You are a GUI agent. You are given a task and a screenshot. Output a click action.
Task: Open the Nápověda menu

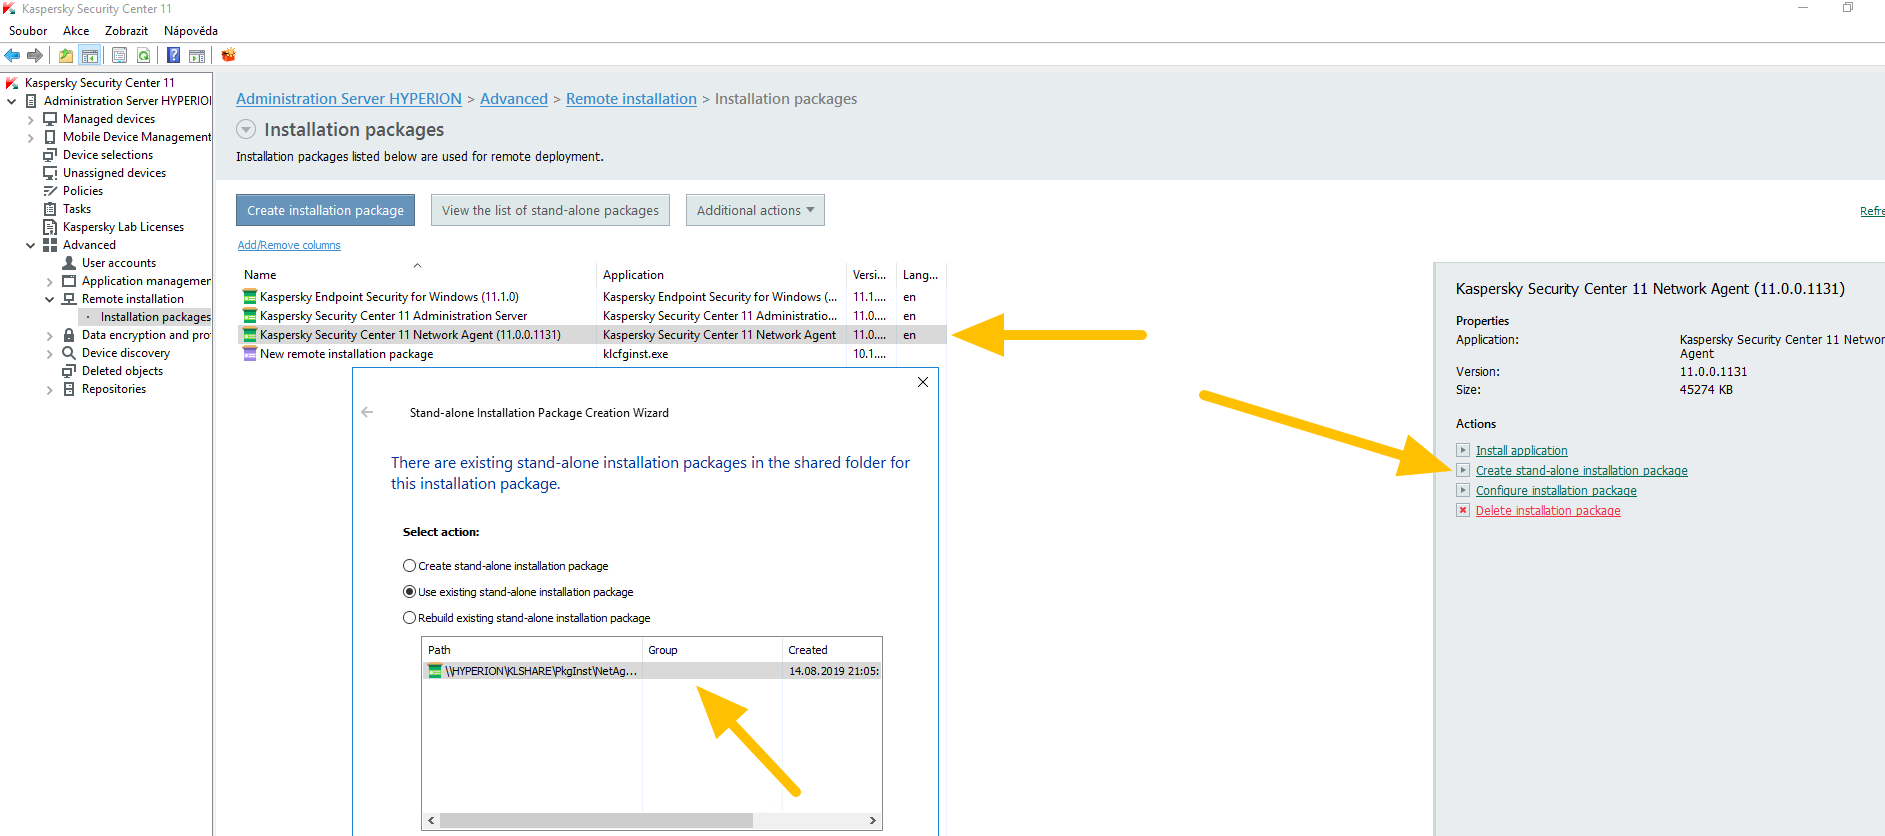191,31
